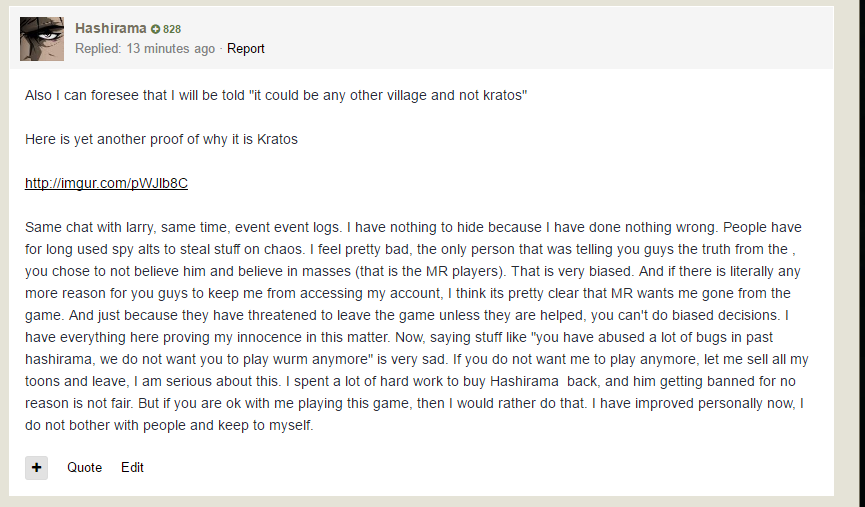The height and width of the screenshot is (507, 865).
Task: Report this post
Action: [x=246, y=48]
